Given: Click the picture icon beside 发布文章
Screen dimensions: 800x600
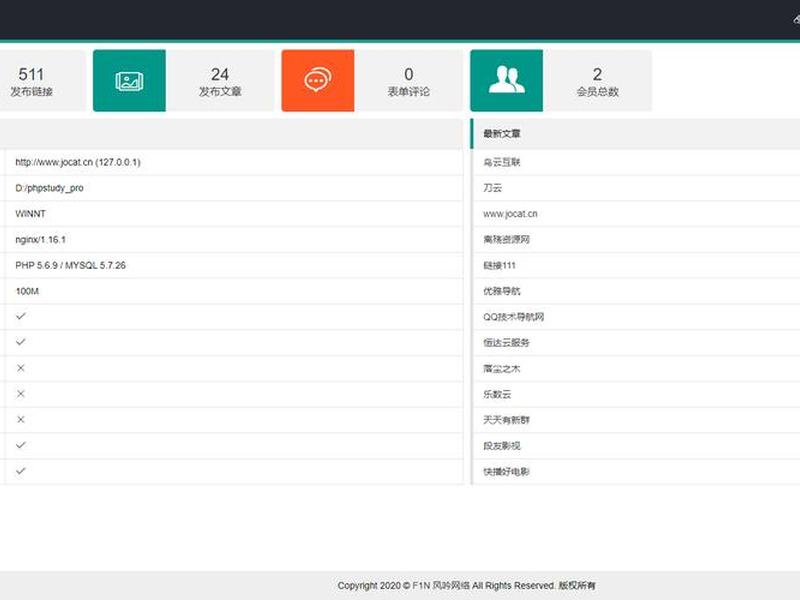Looking at the screenshot, I should click(129, 81).
